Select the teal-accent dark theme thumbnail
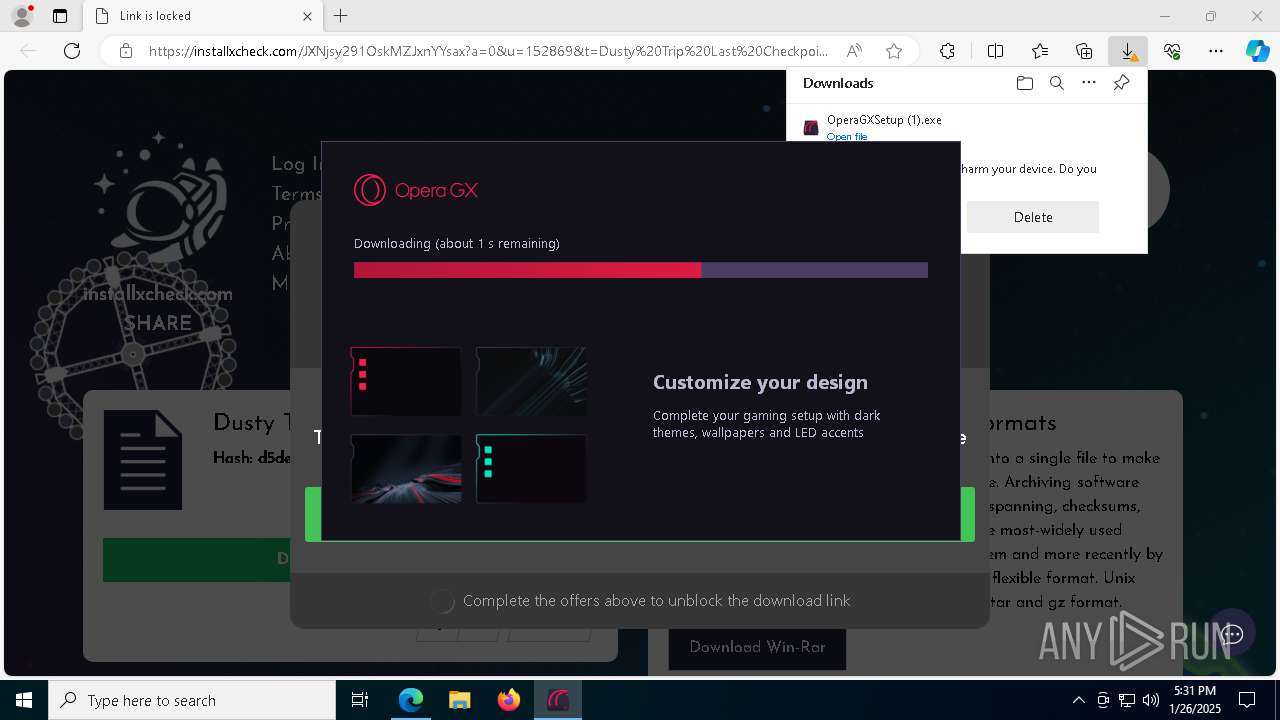The width and height of the screenshot is (1280, 720). point(531,469)
